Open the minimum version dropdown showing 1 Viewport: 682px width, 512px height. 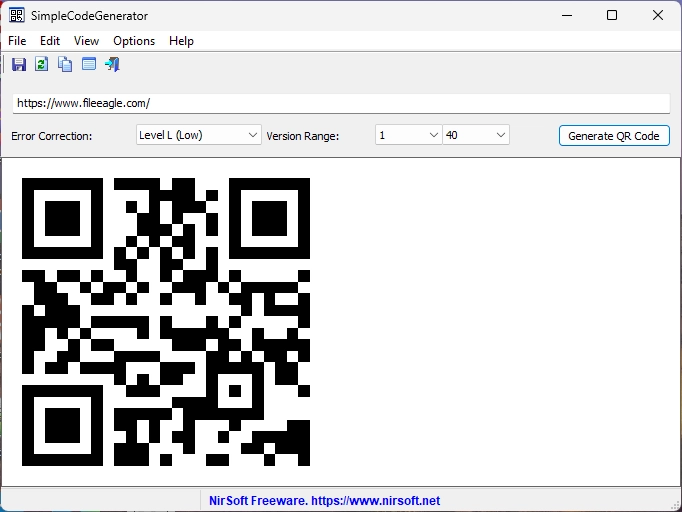coord(408,135)
